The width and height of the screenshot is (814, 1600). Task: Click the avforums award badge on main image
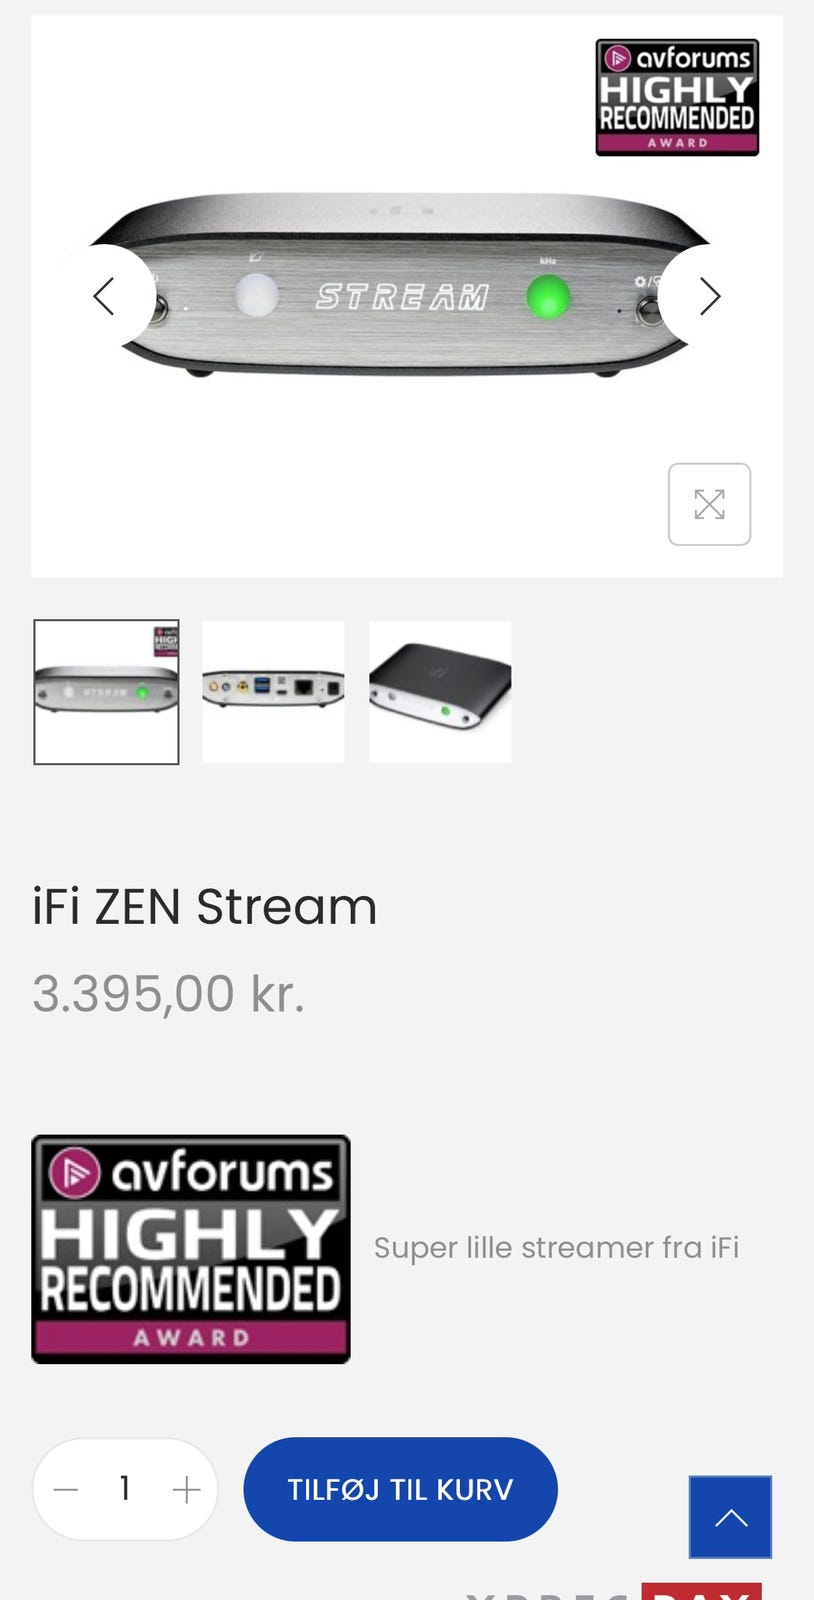(x=677, y=97)
